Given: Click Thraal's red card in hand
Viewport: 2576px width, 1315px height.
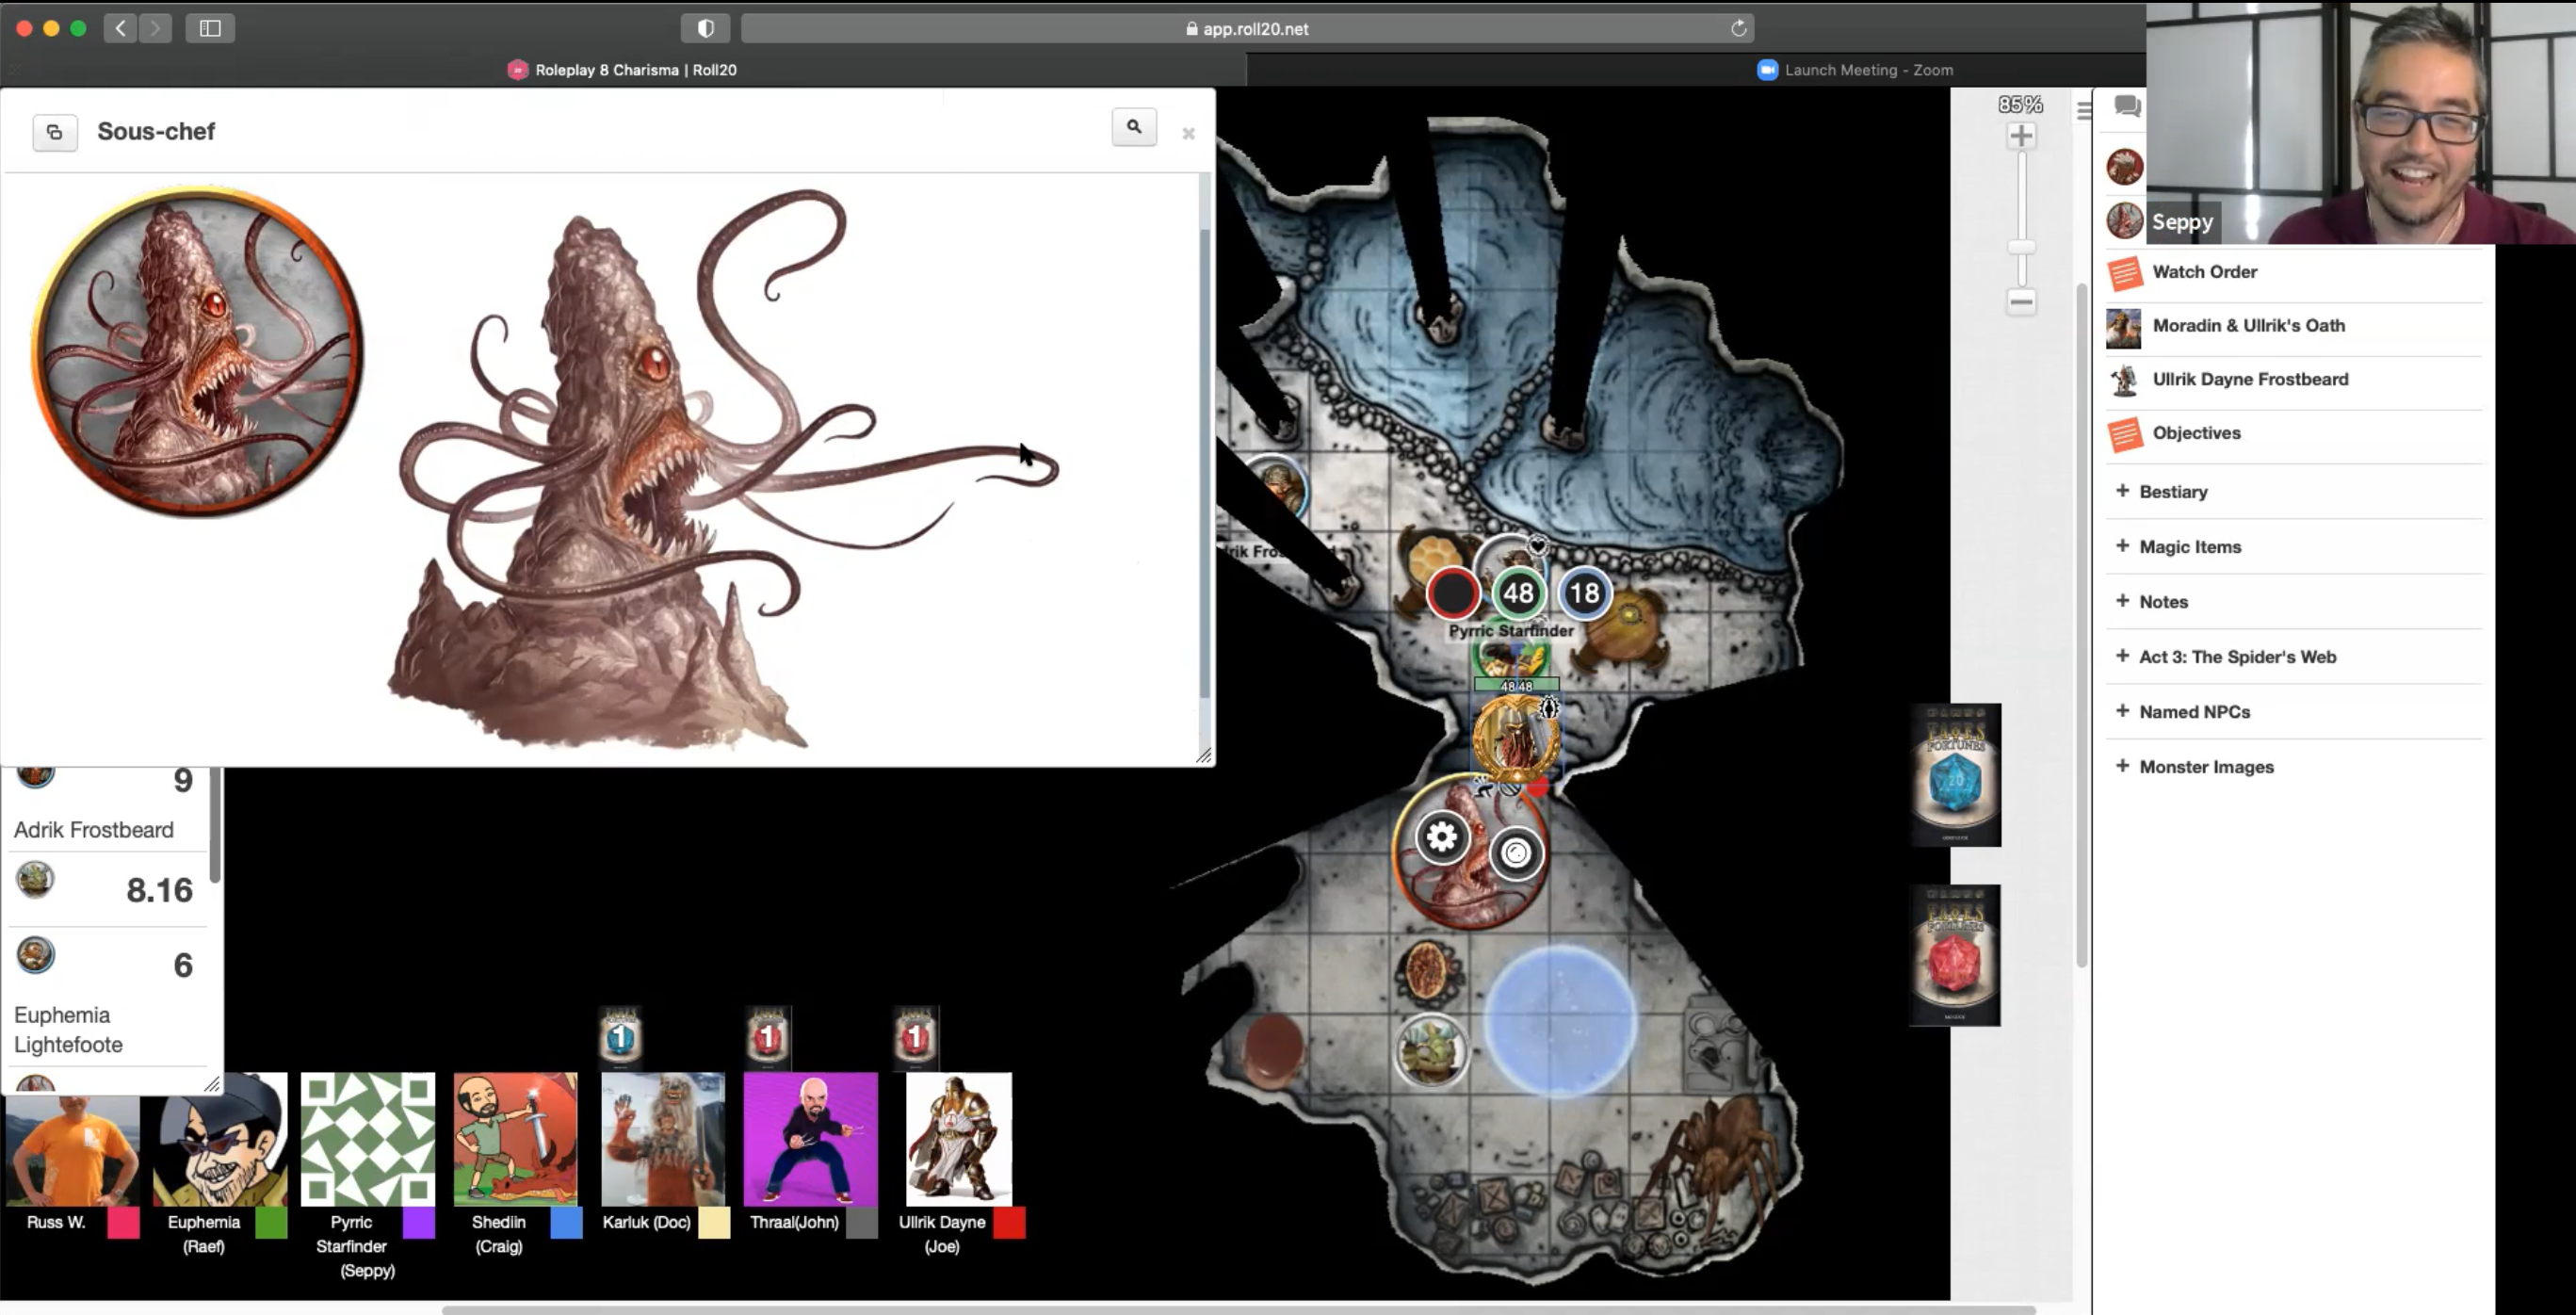Looking at the screenshot, I should 768,1037.
